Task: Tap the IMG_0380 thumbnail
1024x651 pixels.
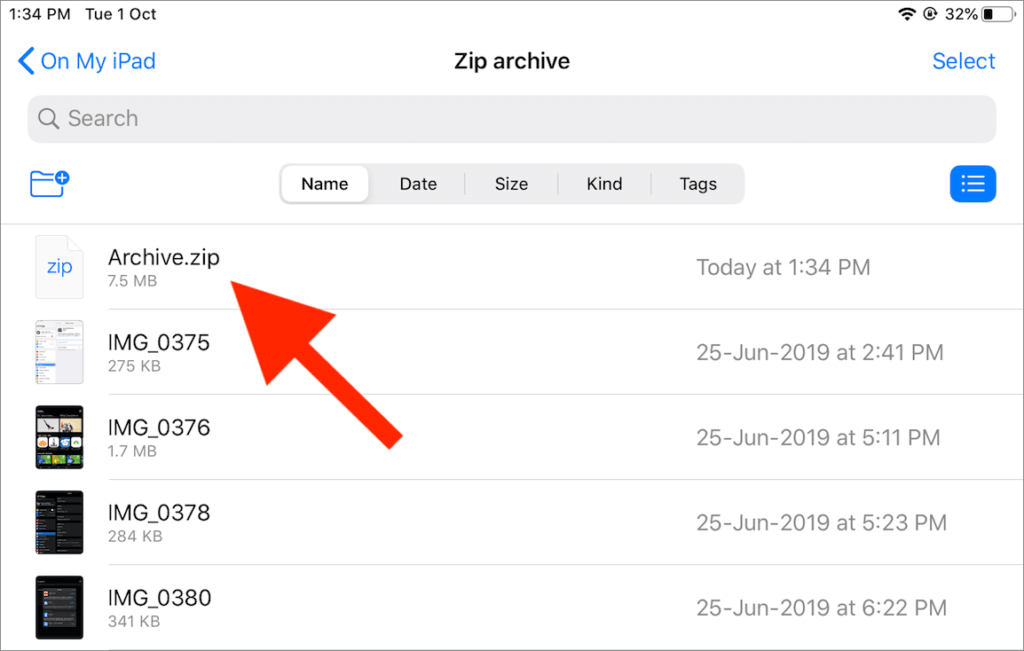Action: (x=59, y=607)
